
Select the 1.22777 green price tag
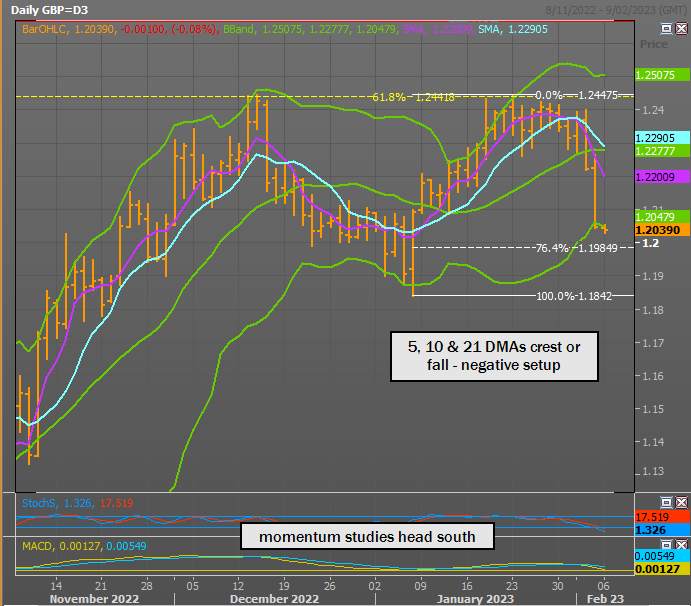click(662, 151)
